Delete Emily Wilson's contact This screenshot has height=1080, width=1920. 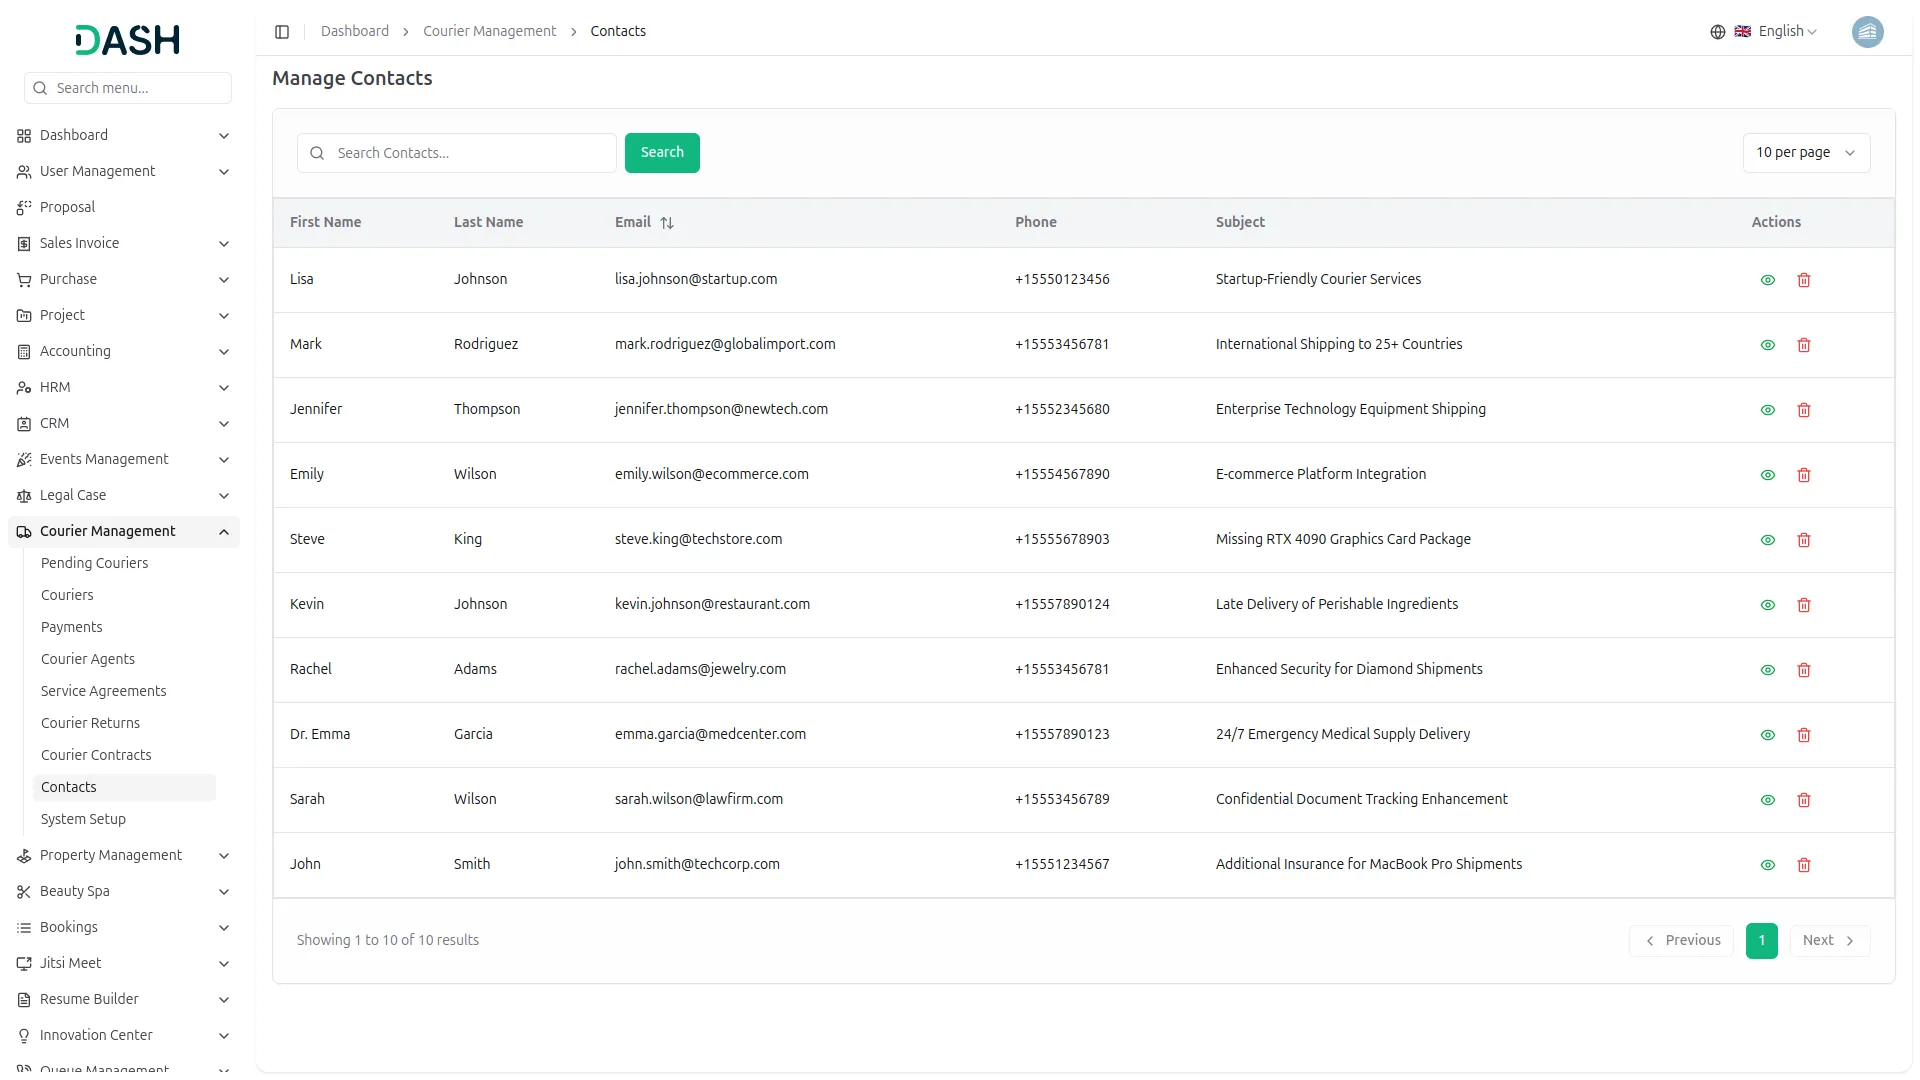(1804, 475)
